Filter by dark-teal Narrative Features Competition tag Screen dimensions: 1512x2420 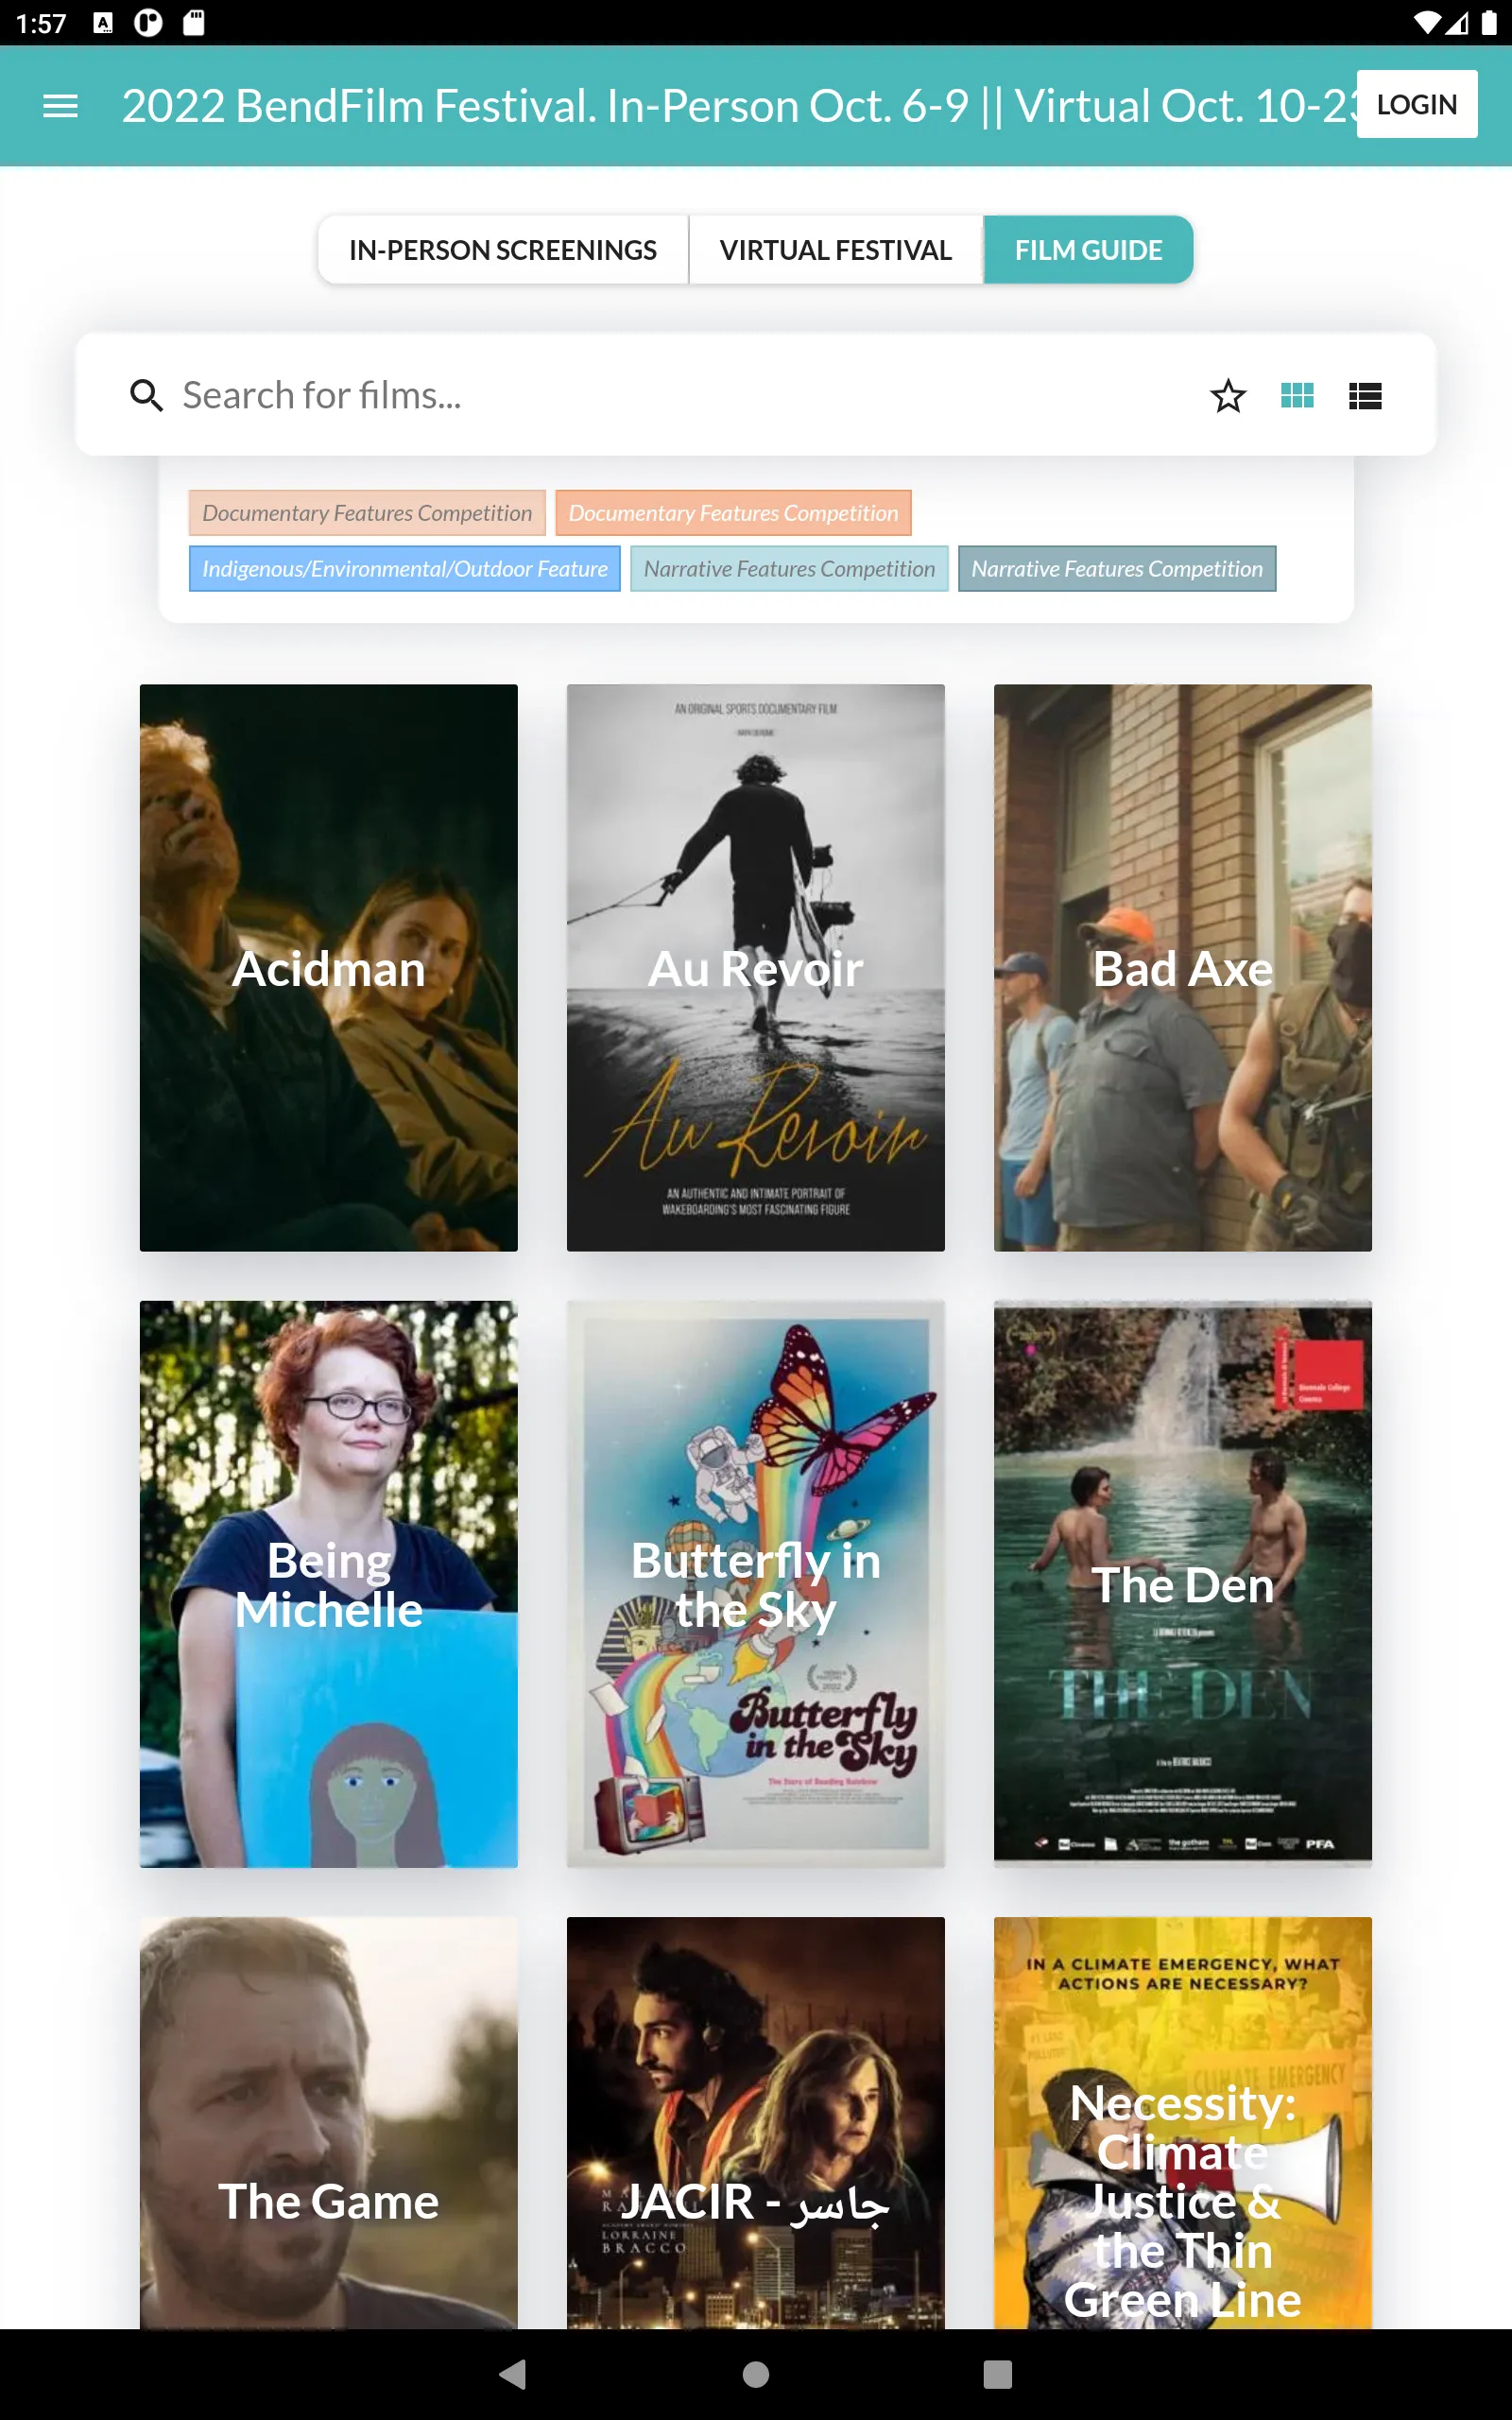[x=1117, y=569]
